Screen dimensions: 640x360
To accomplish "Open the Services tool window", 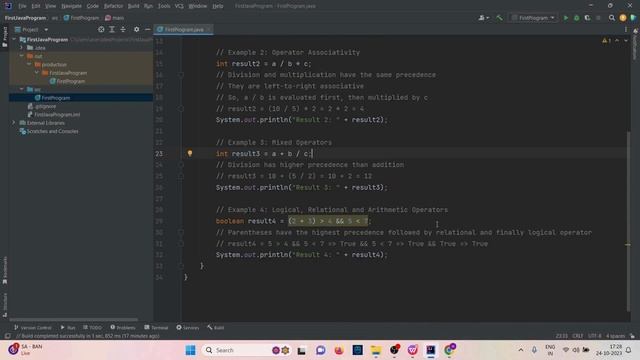I will [x=187, y=327].
